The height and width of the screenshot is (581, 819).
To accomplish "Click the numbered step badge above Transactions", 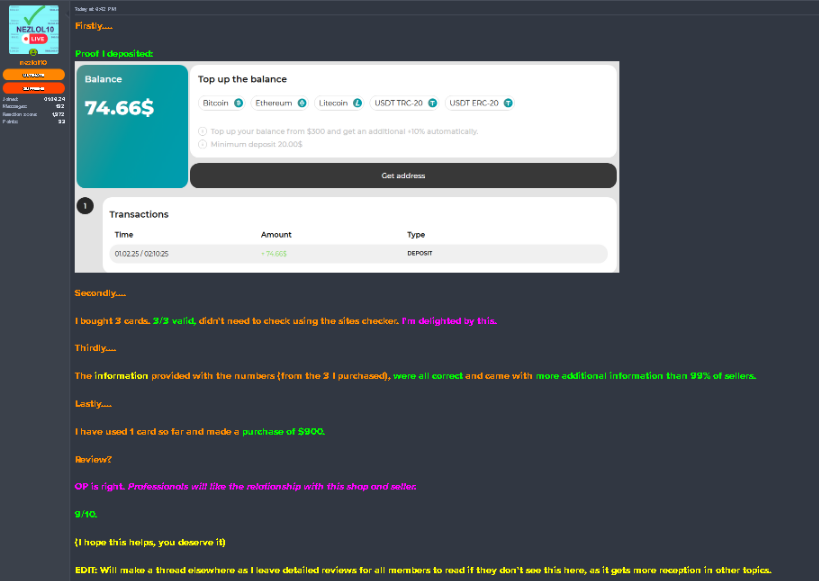I will 85,206.
